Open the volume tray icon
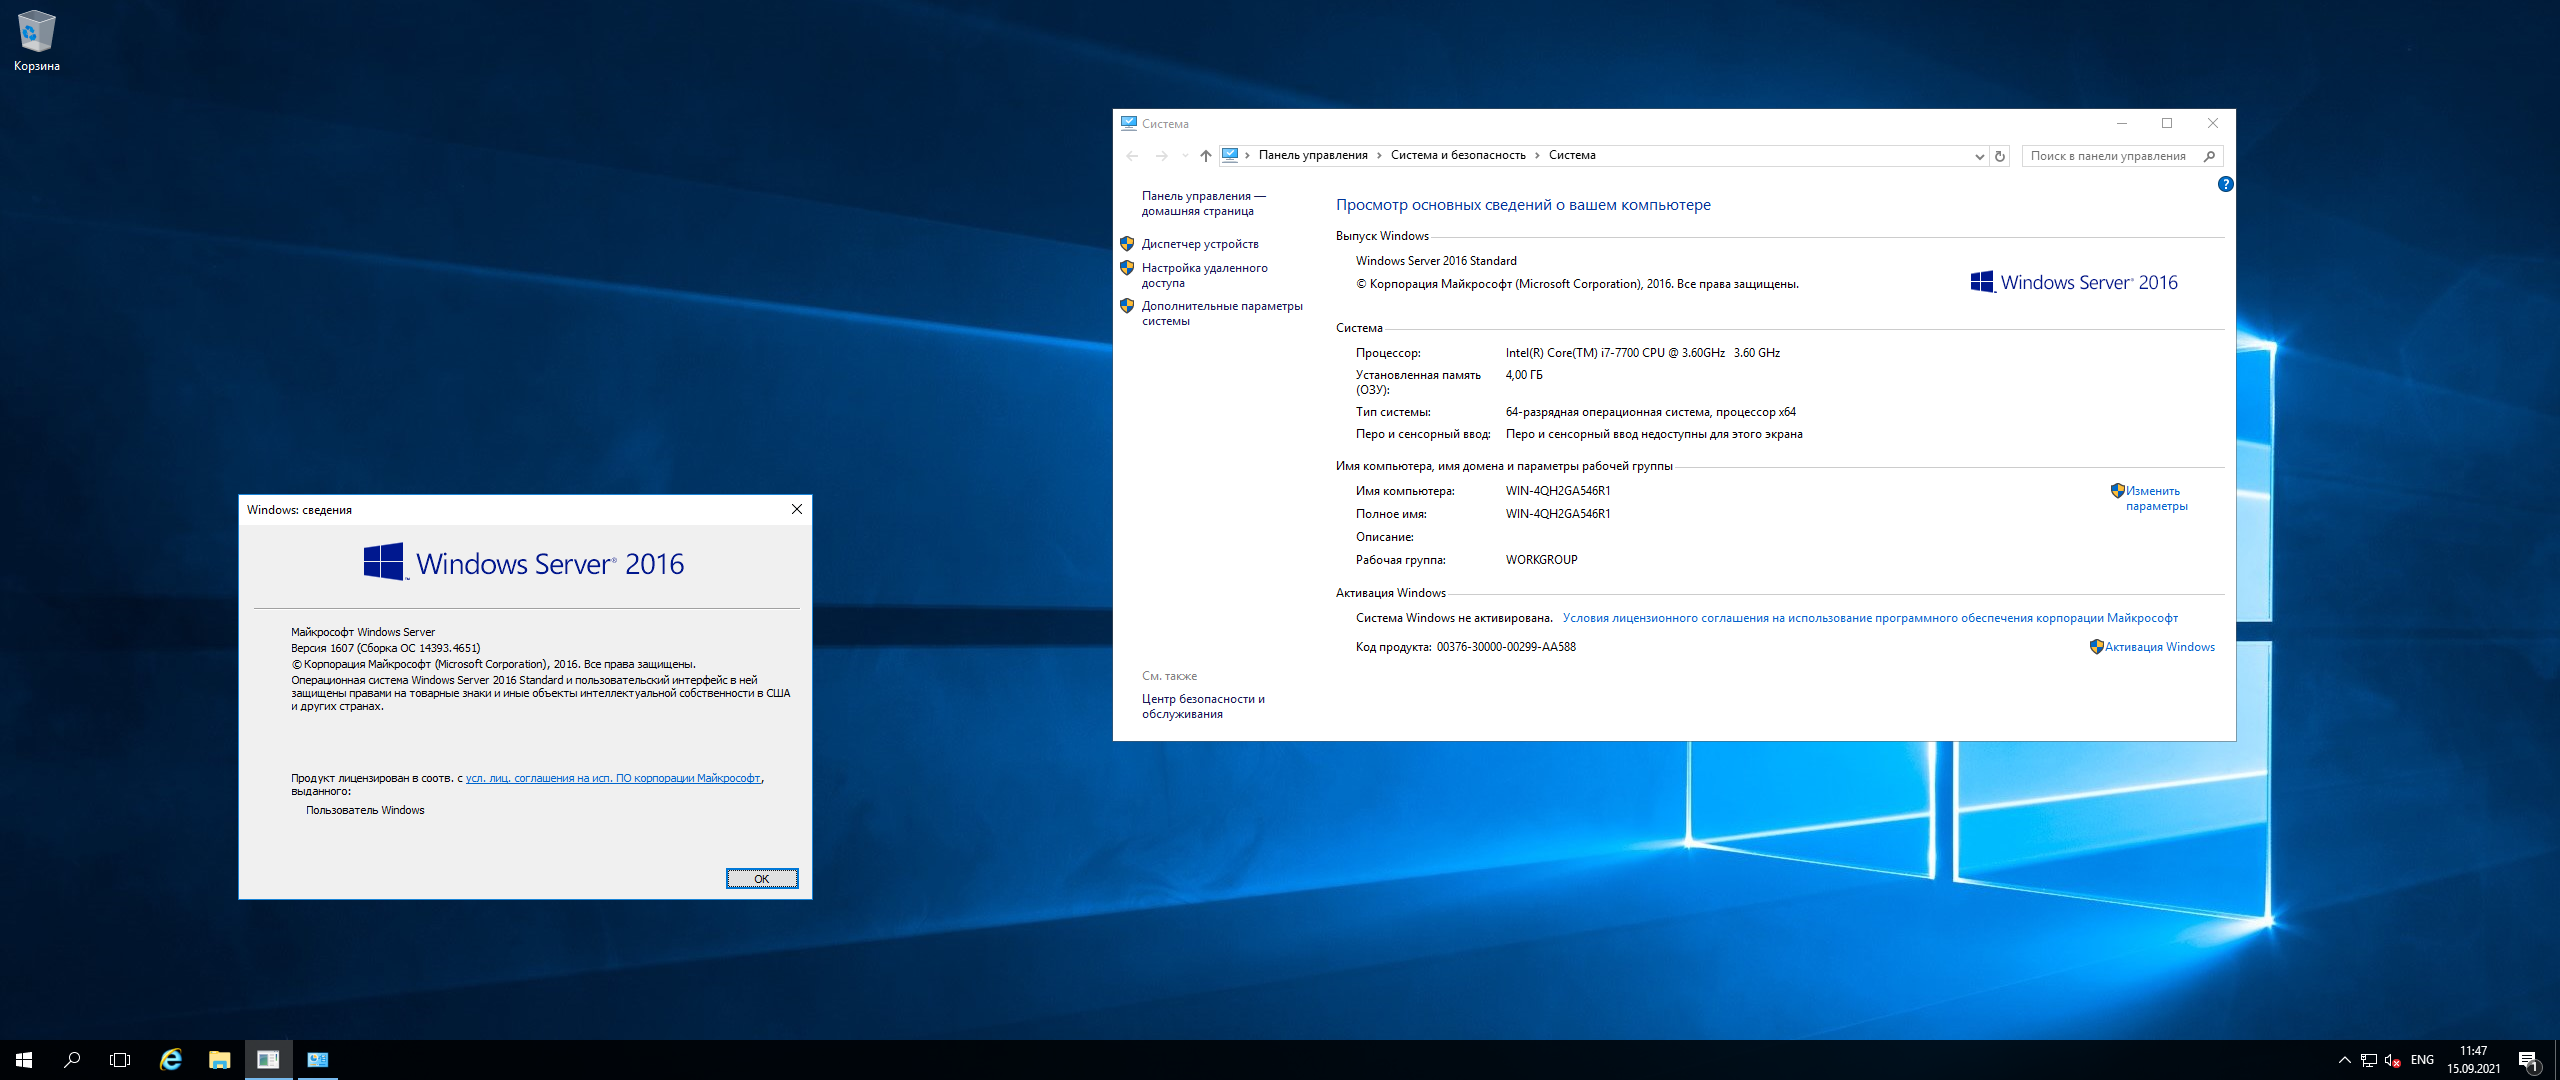 point(2392,1060)
